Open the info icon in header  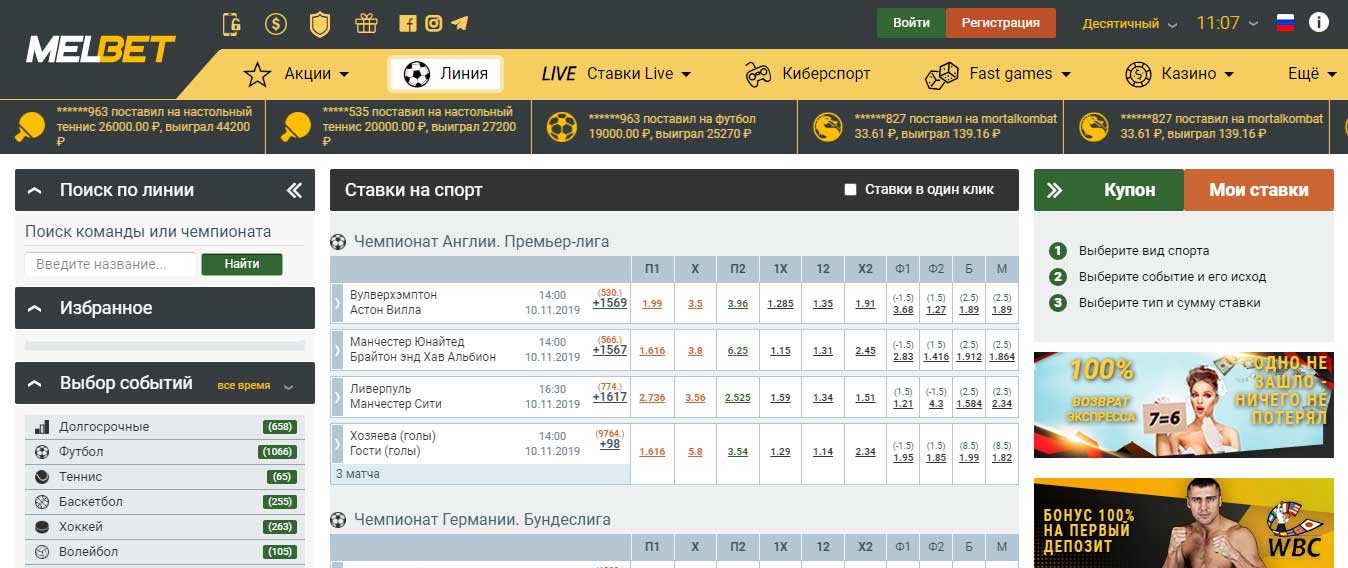coord(1320,22)
